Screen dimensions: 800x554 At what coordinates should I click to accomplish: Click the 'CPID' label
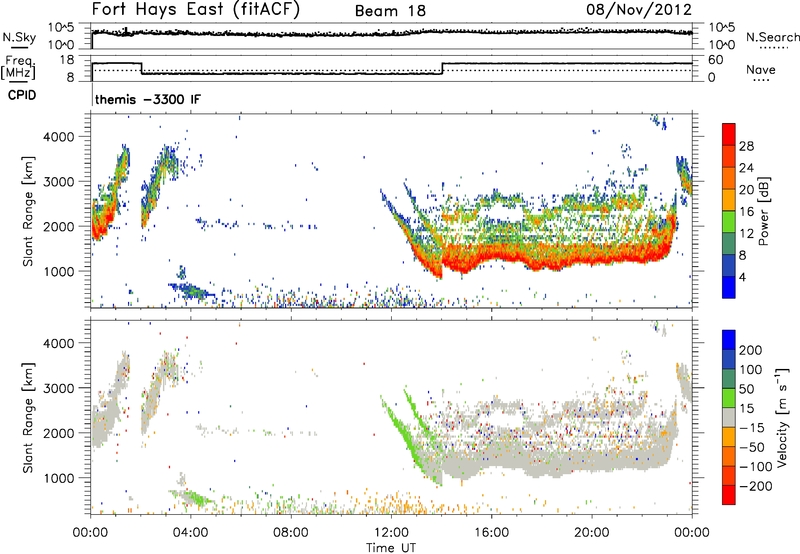(22, 95)
